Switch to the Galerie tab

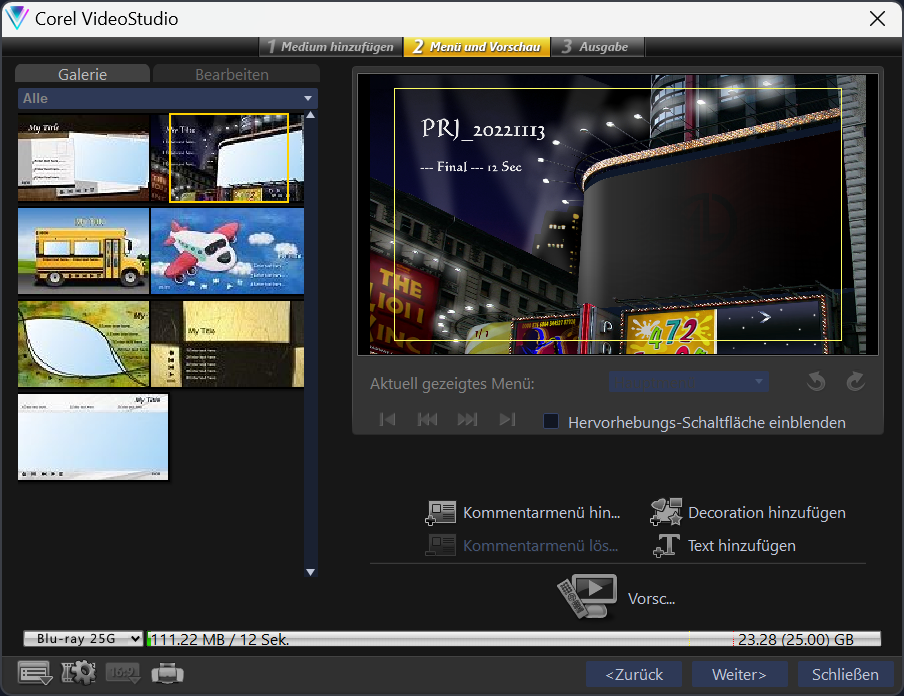click(82, 74)
